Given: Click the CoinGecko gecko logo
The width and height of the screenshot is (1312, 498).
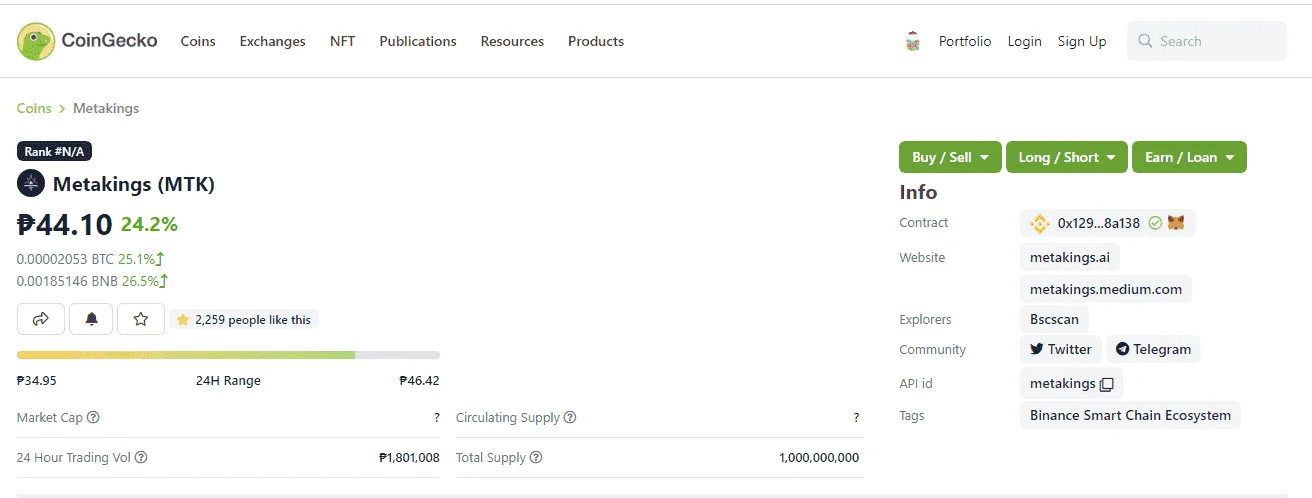Looking at the screenshot, I should (36, 41).
